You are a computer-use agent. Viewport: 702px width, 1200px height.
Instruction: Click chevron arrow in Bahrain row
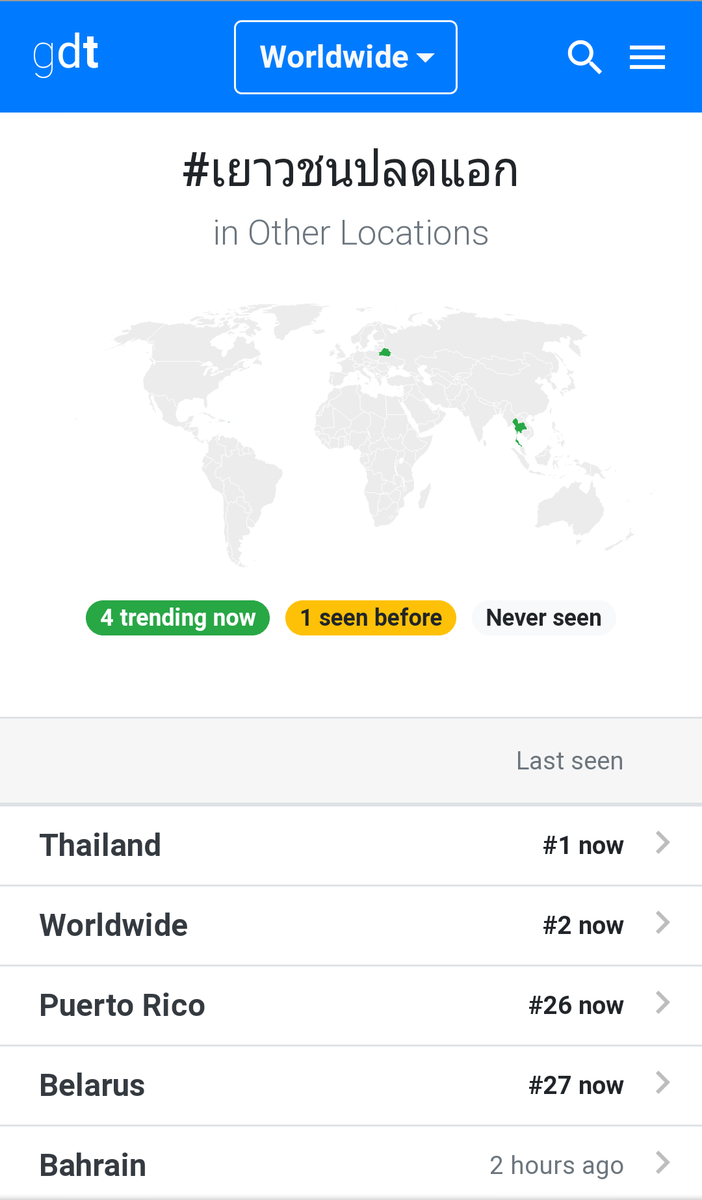tap(662, 1164)
